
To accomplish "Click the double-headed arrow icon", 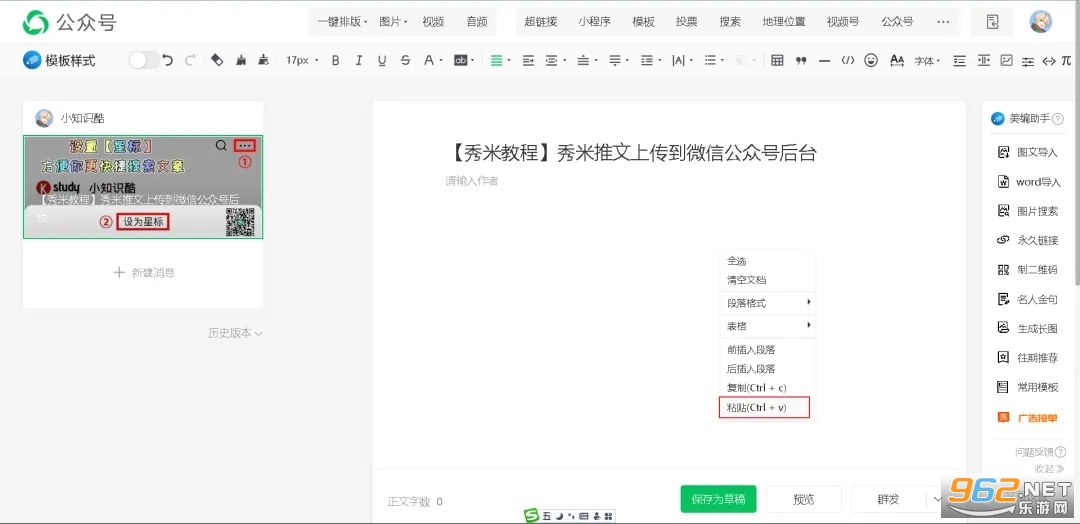I will pos(1048,61).
